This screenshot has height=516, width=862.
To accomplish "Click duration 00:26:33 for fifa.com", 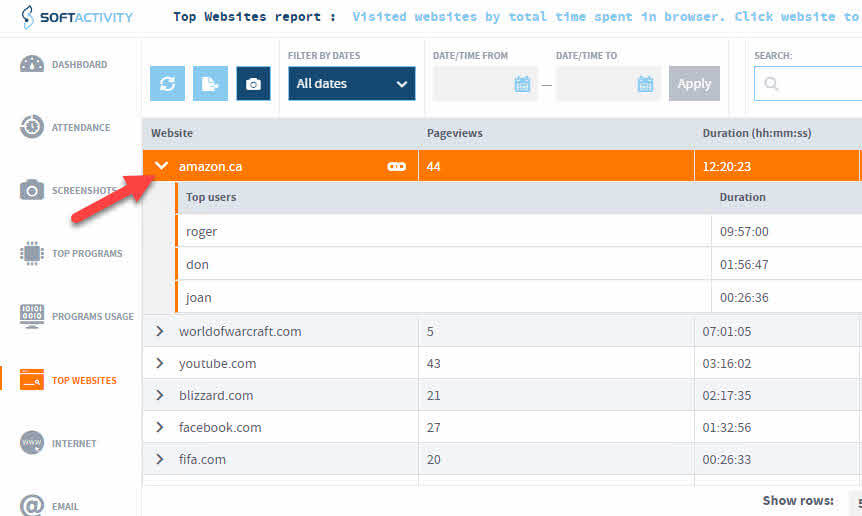I will tap(727, 459).
